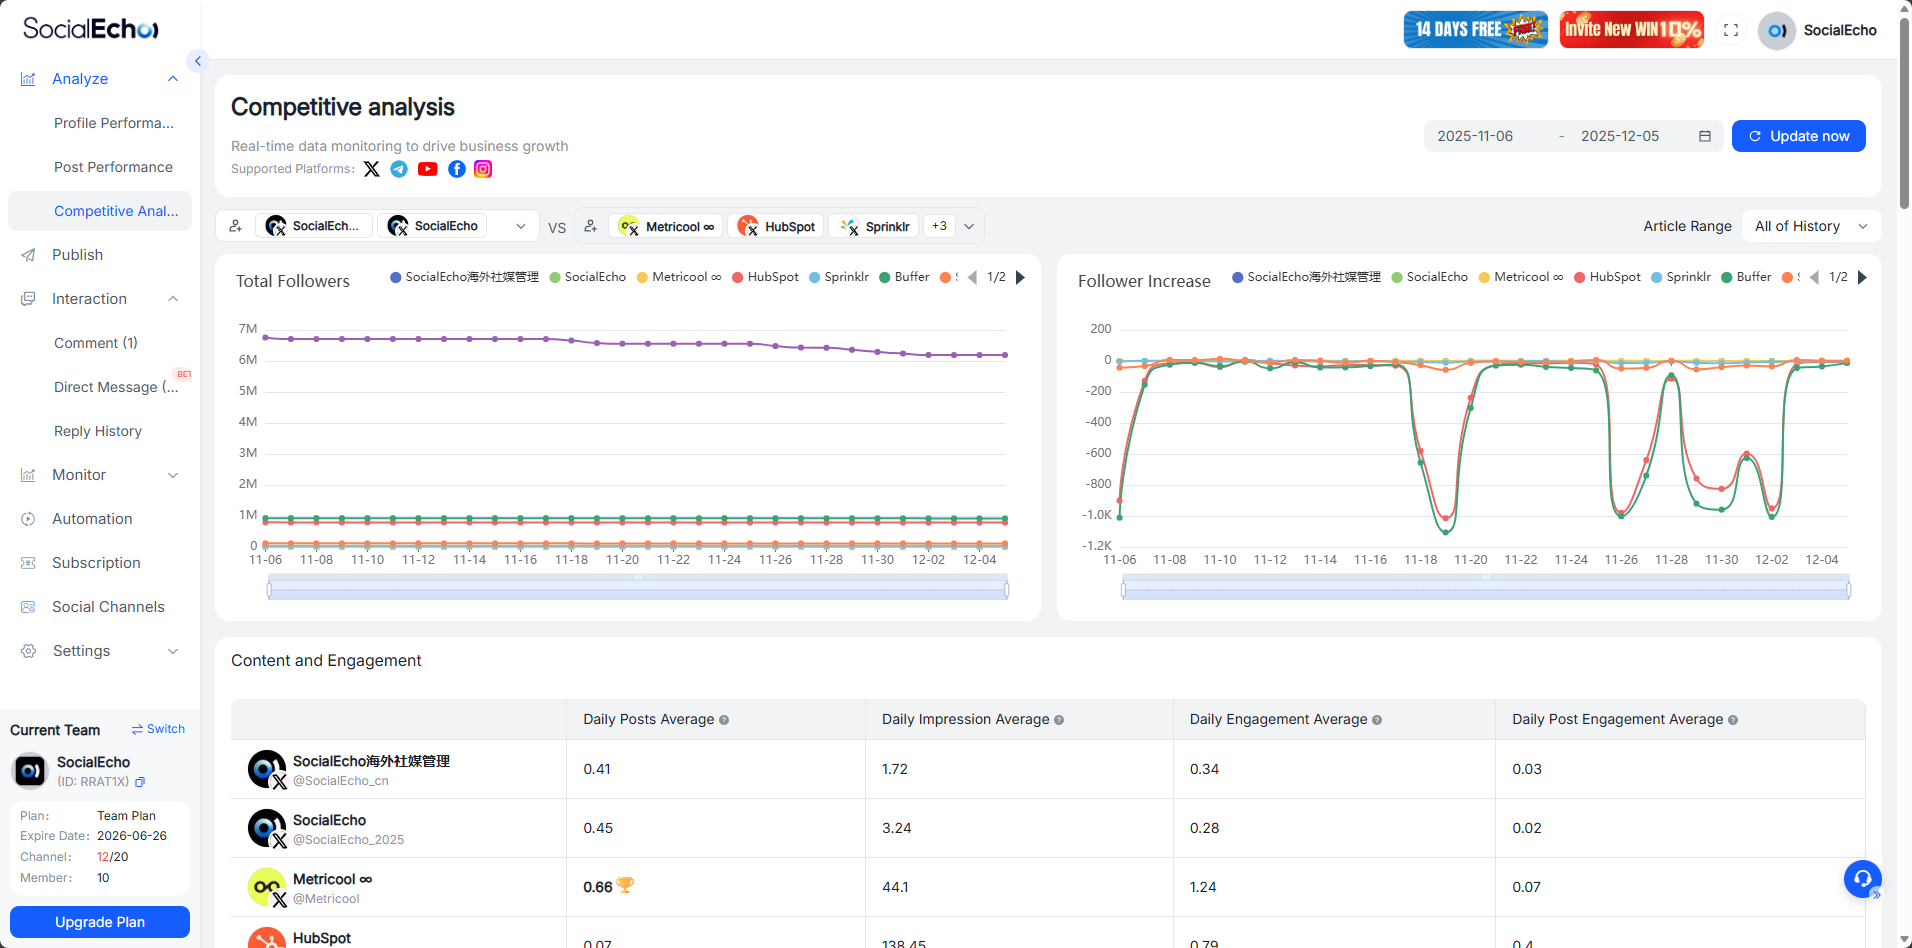This screenshot has height=948, width=1912.
Task: Click the Upgrade Plan button
Action: pos(100,922)
